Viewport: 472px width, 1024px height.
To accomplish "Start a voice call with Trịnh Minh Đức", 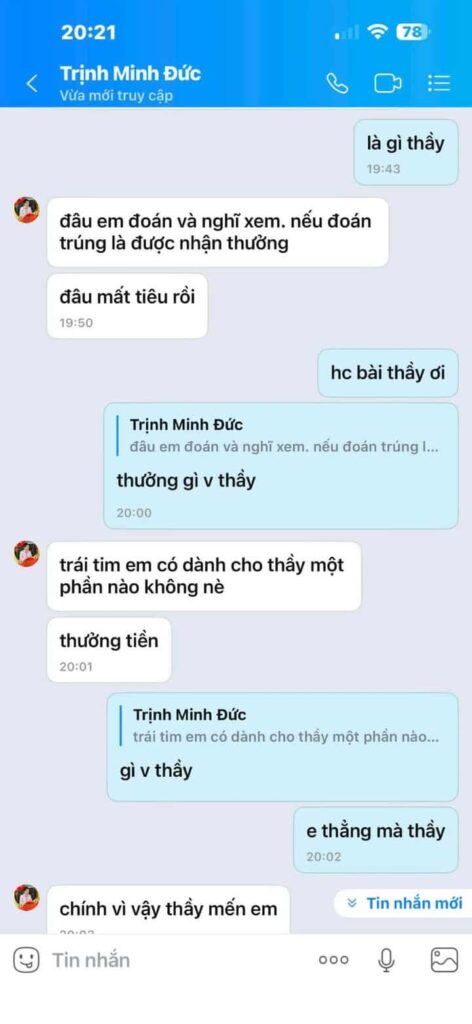I will point(337,84).
